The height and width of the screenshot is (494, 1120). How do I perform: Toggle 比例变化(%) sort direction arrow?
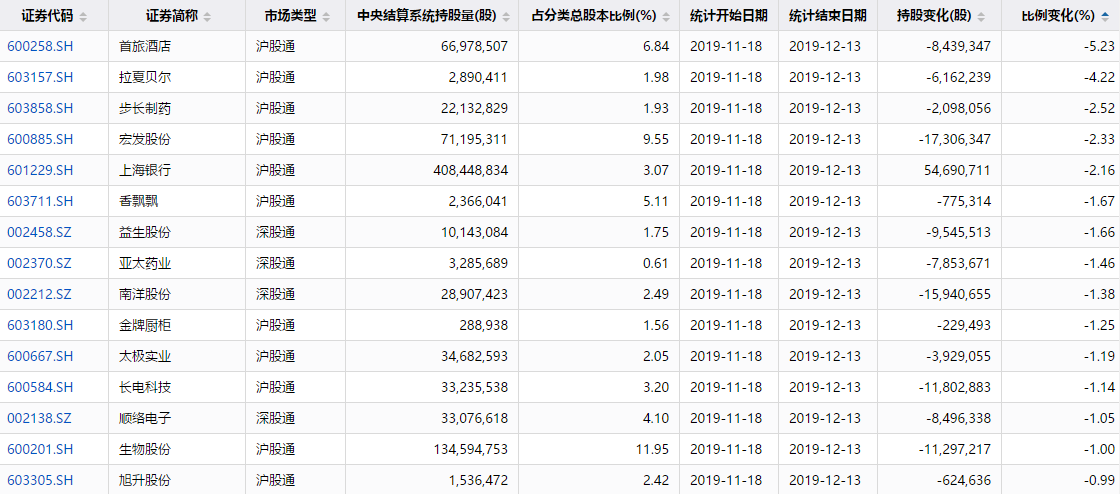(x=1106, y=16)
